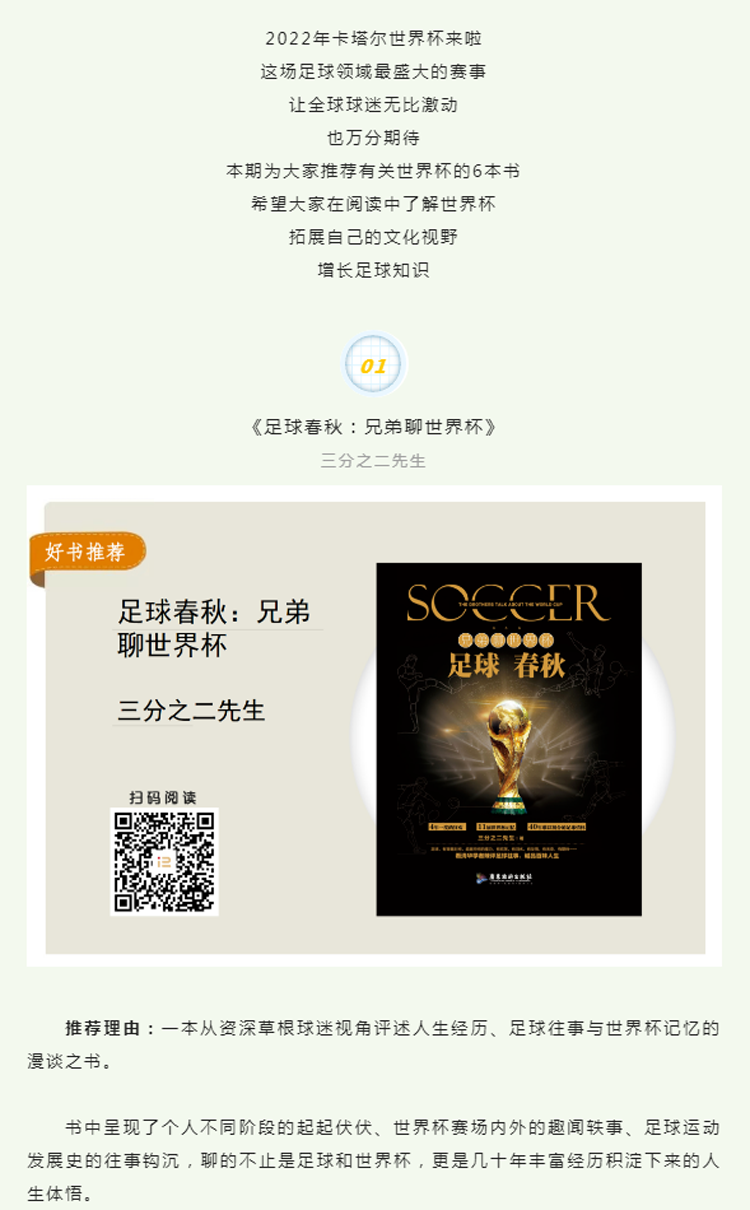The width and height of the screenshot is (750, 1210).
Task: Click the small logo inside the QR code
Action: [x=164, y=862]
